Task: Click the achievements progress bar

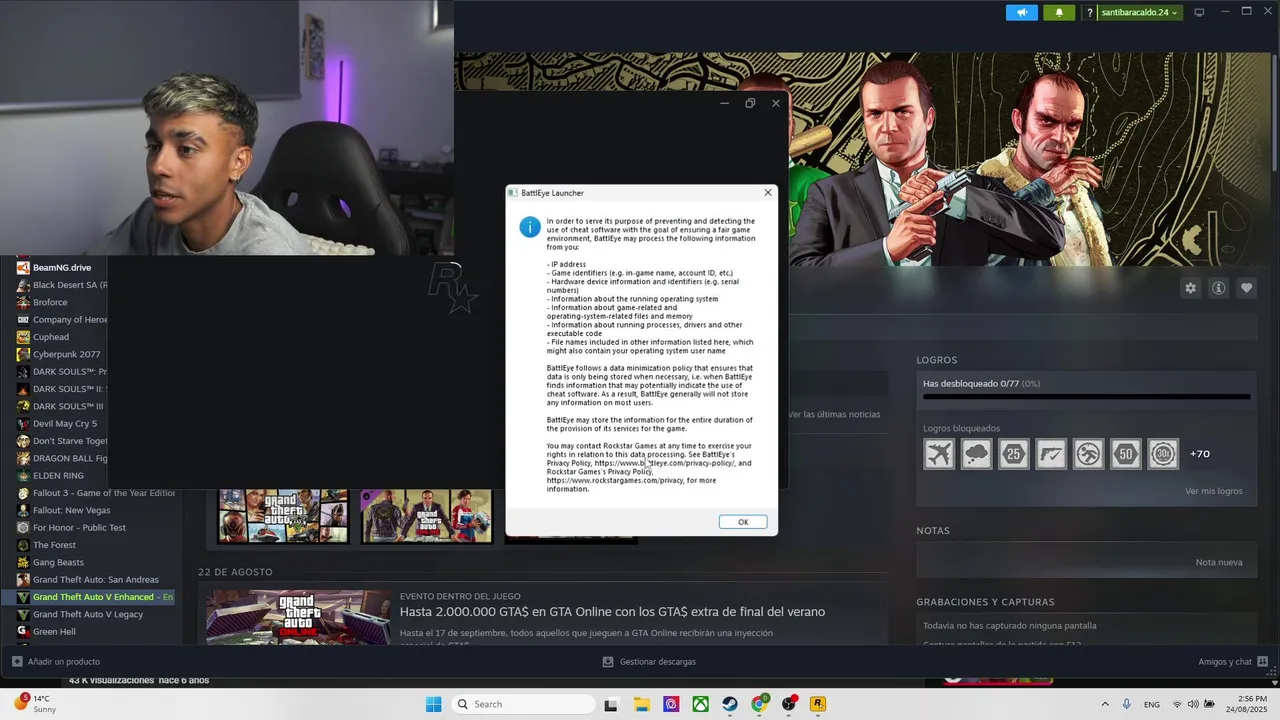Action: [1086, 397]
